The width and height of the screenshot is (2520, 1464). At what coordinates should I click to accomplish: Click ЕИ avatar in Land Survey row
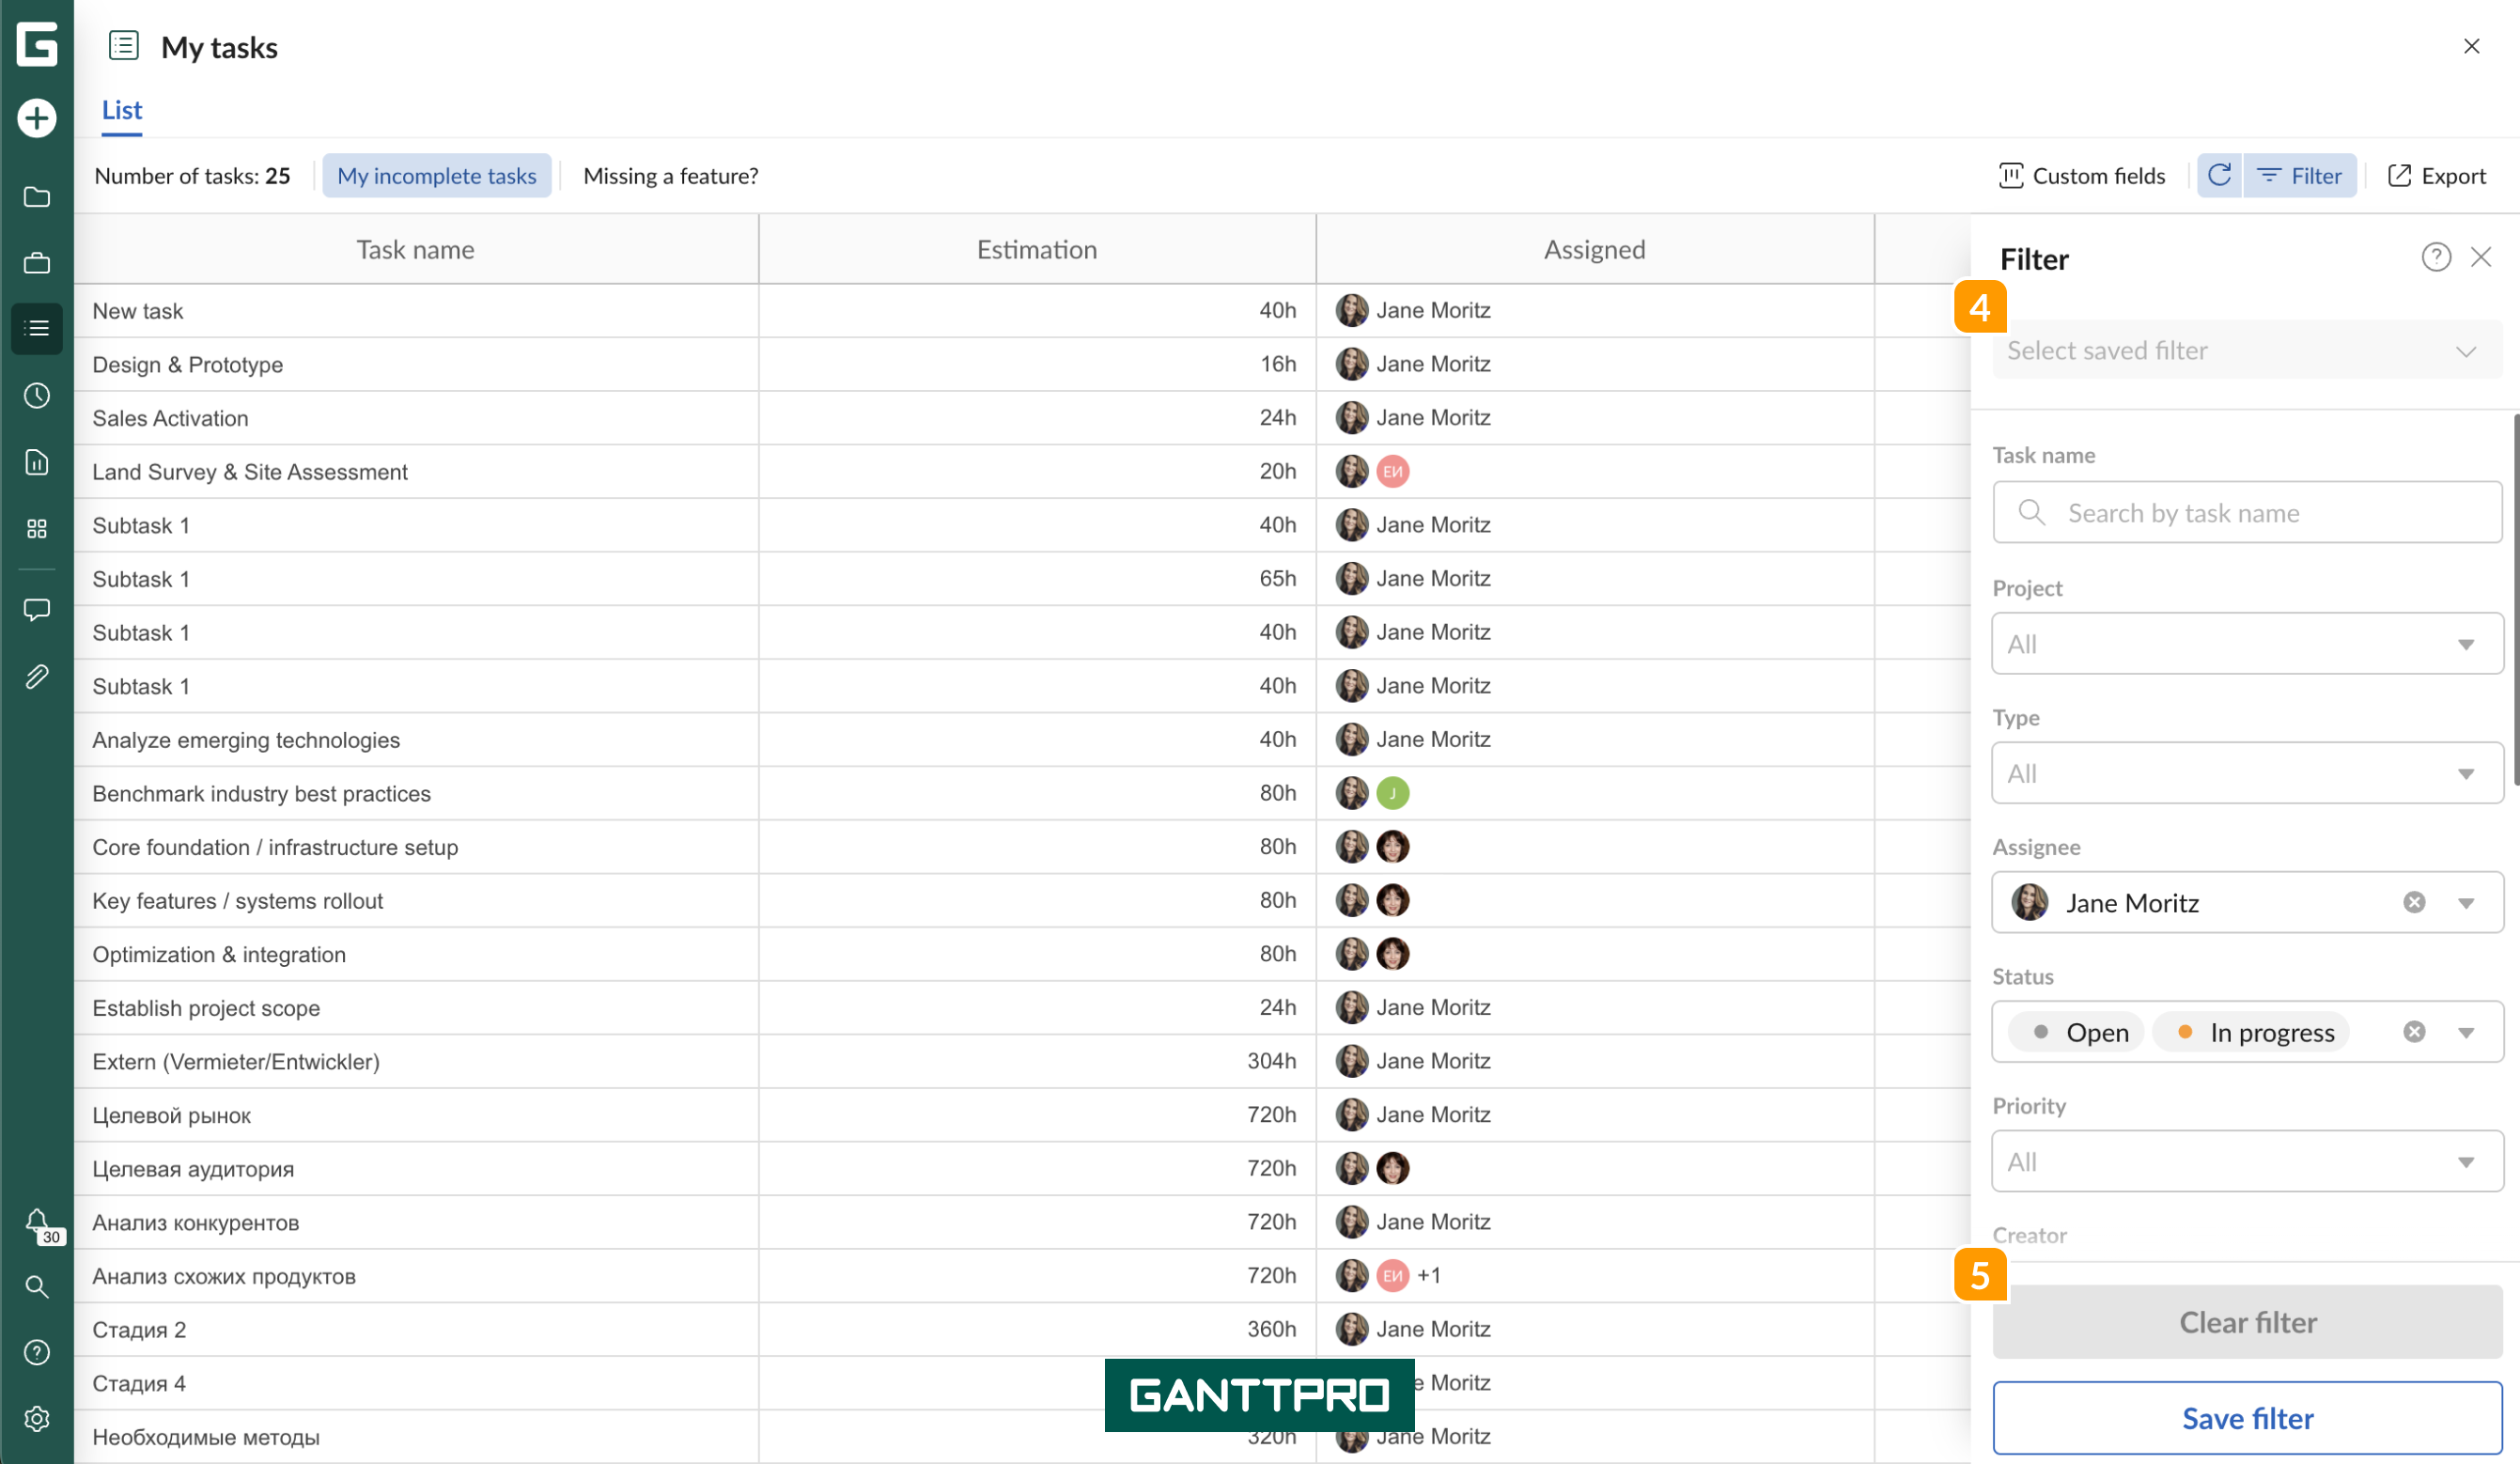pyautogui.click(x=1393, y=472)
